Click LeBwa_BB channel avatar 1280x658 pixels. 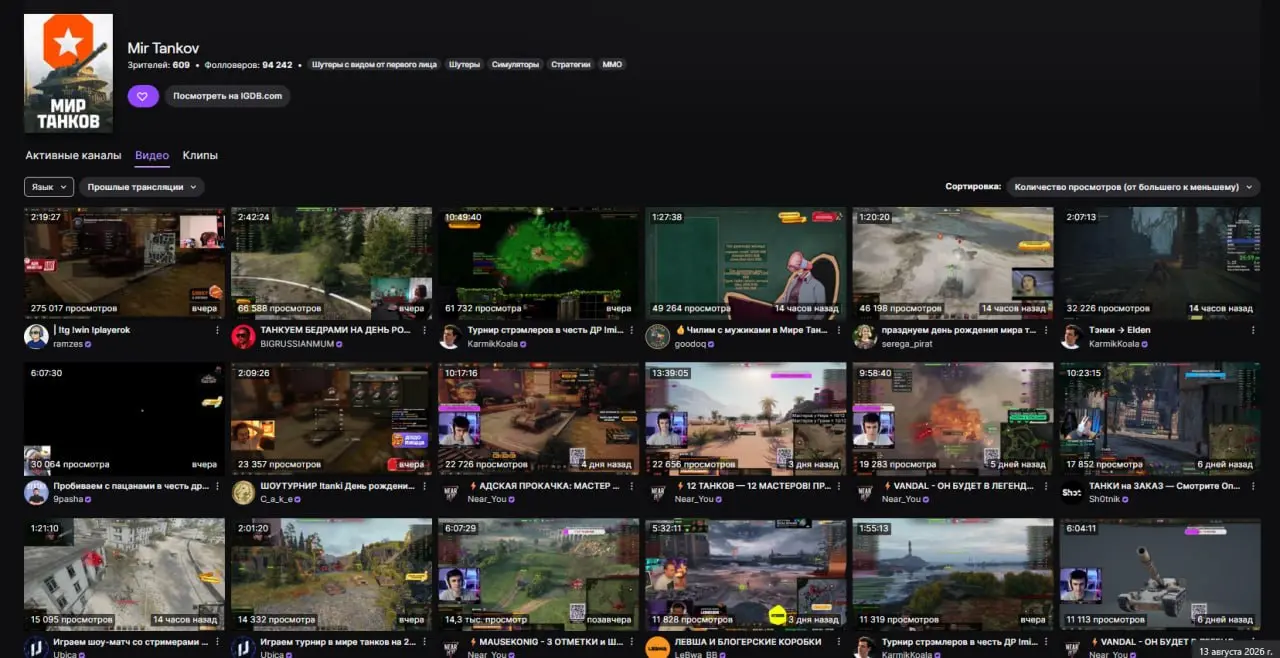click(x=657, y=647)
